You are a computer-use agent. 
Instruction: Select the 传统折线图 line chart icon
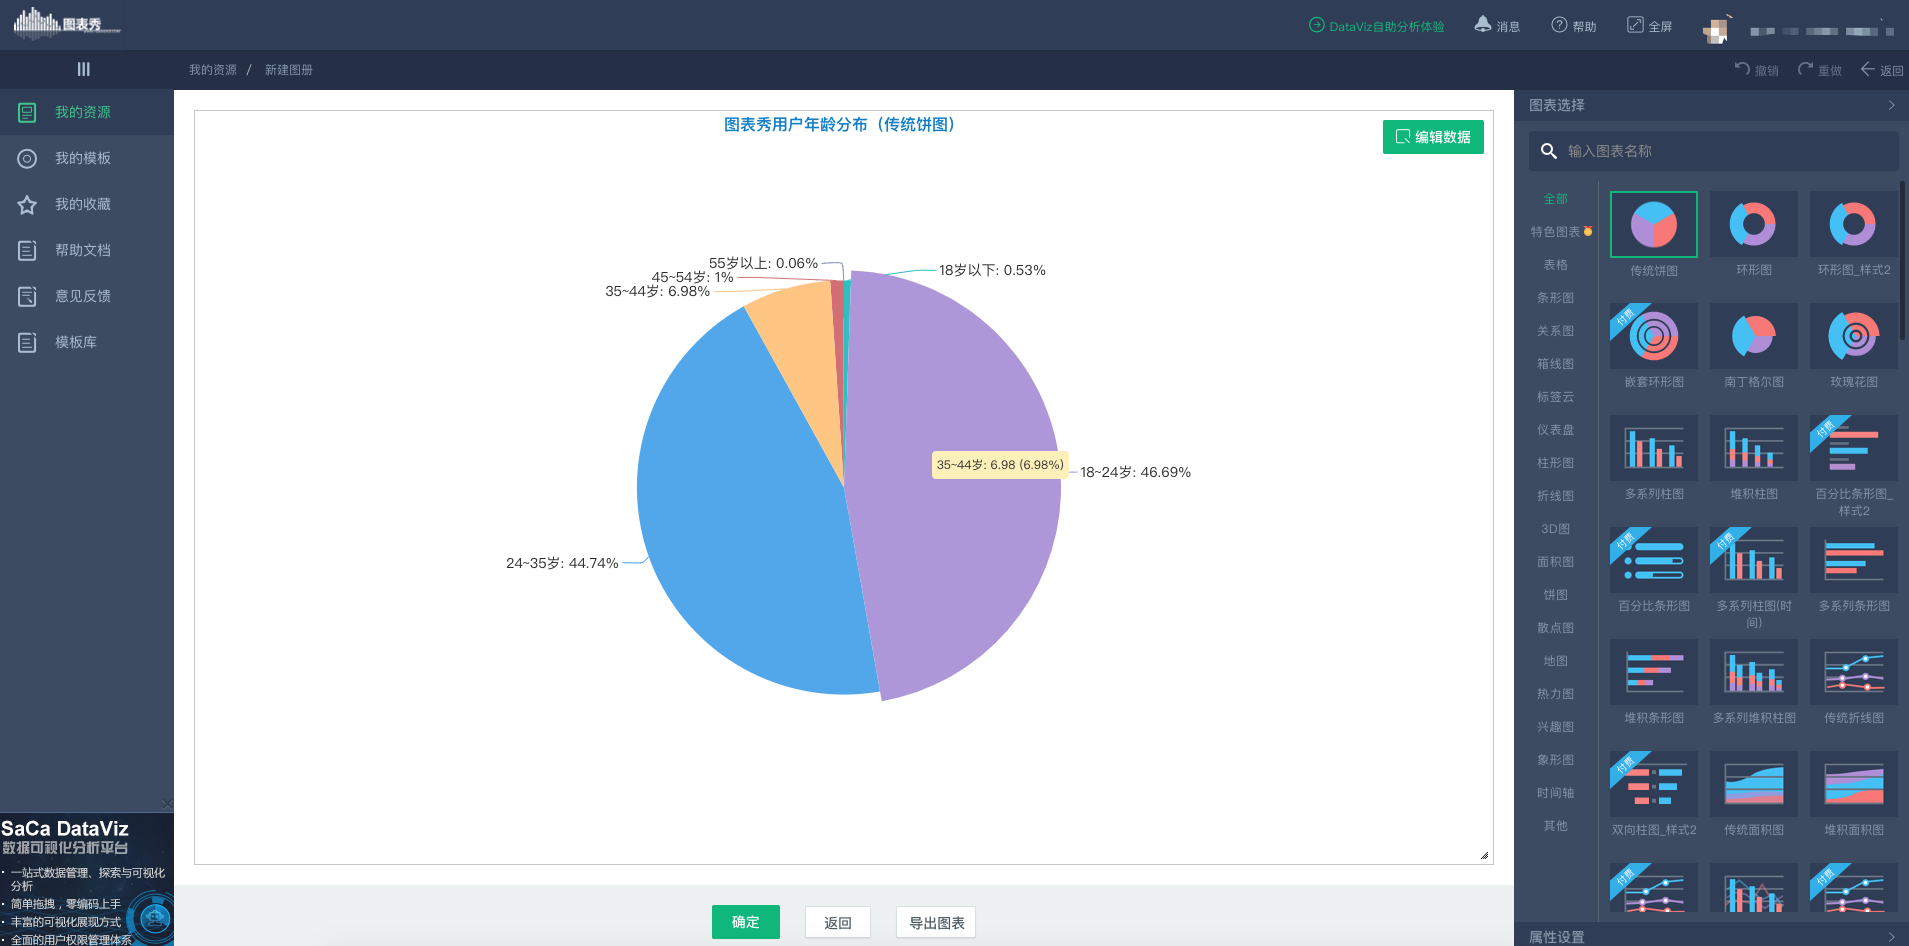pos(1853,673)
